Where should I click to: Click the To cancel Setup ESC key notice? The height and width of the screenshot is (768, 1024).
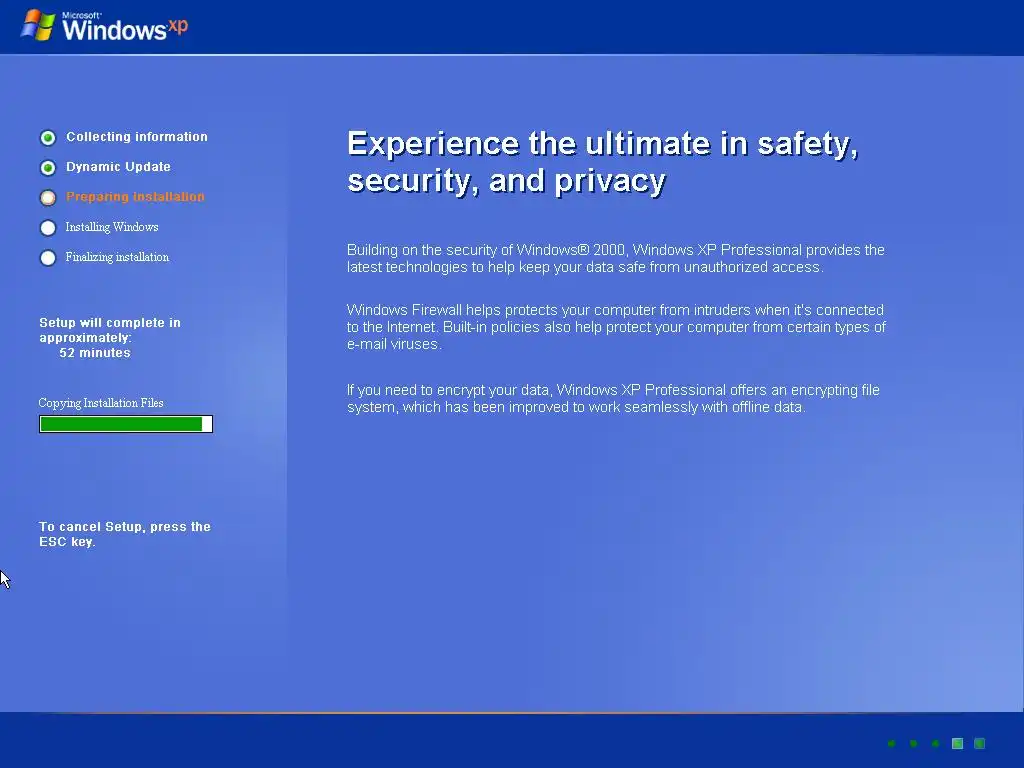[125, 534]
